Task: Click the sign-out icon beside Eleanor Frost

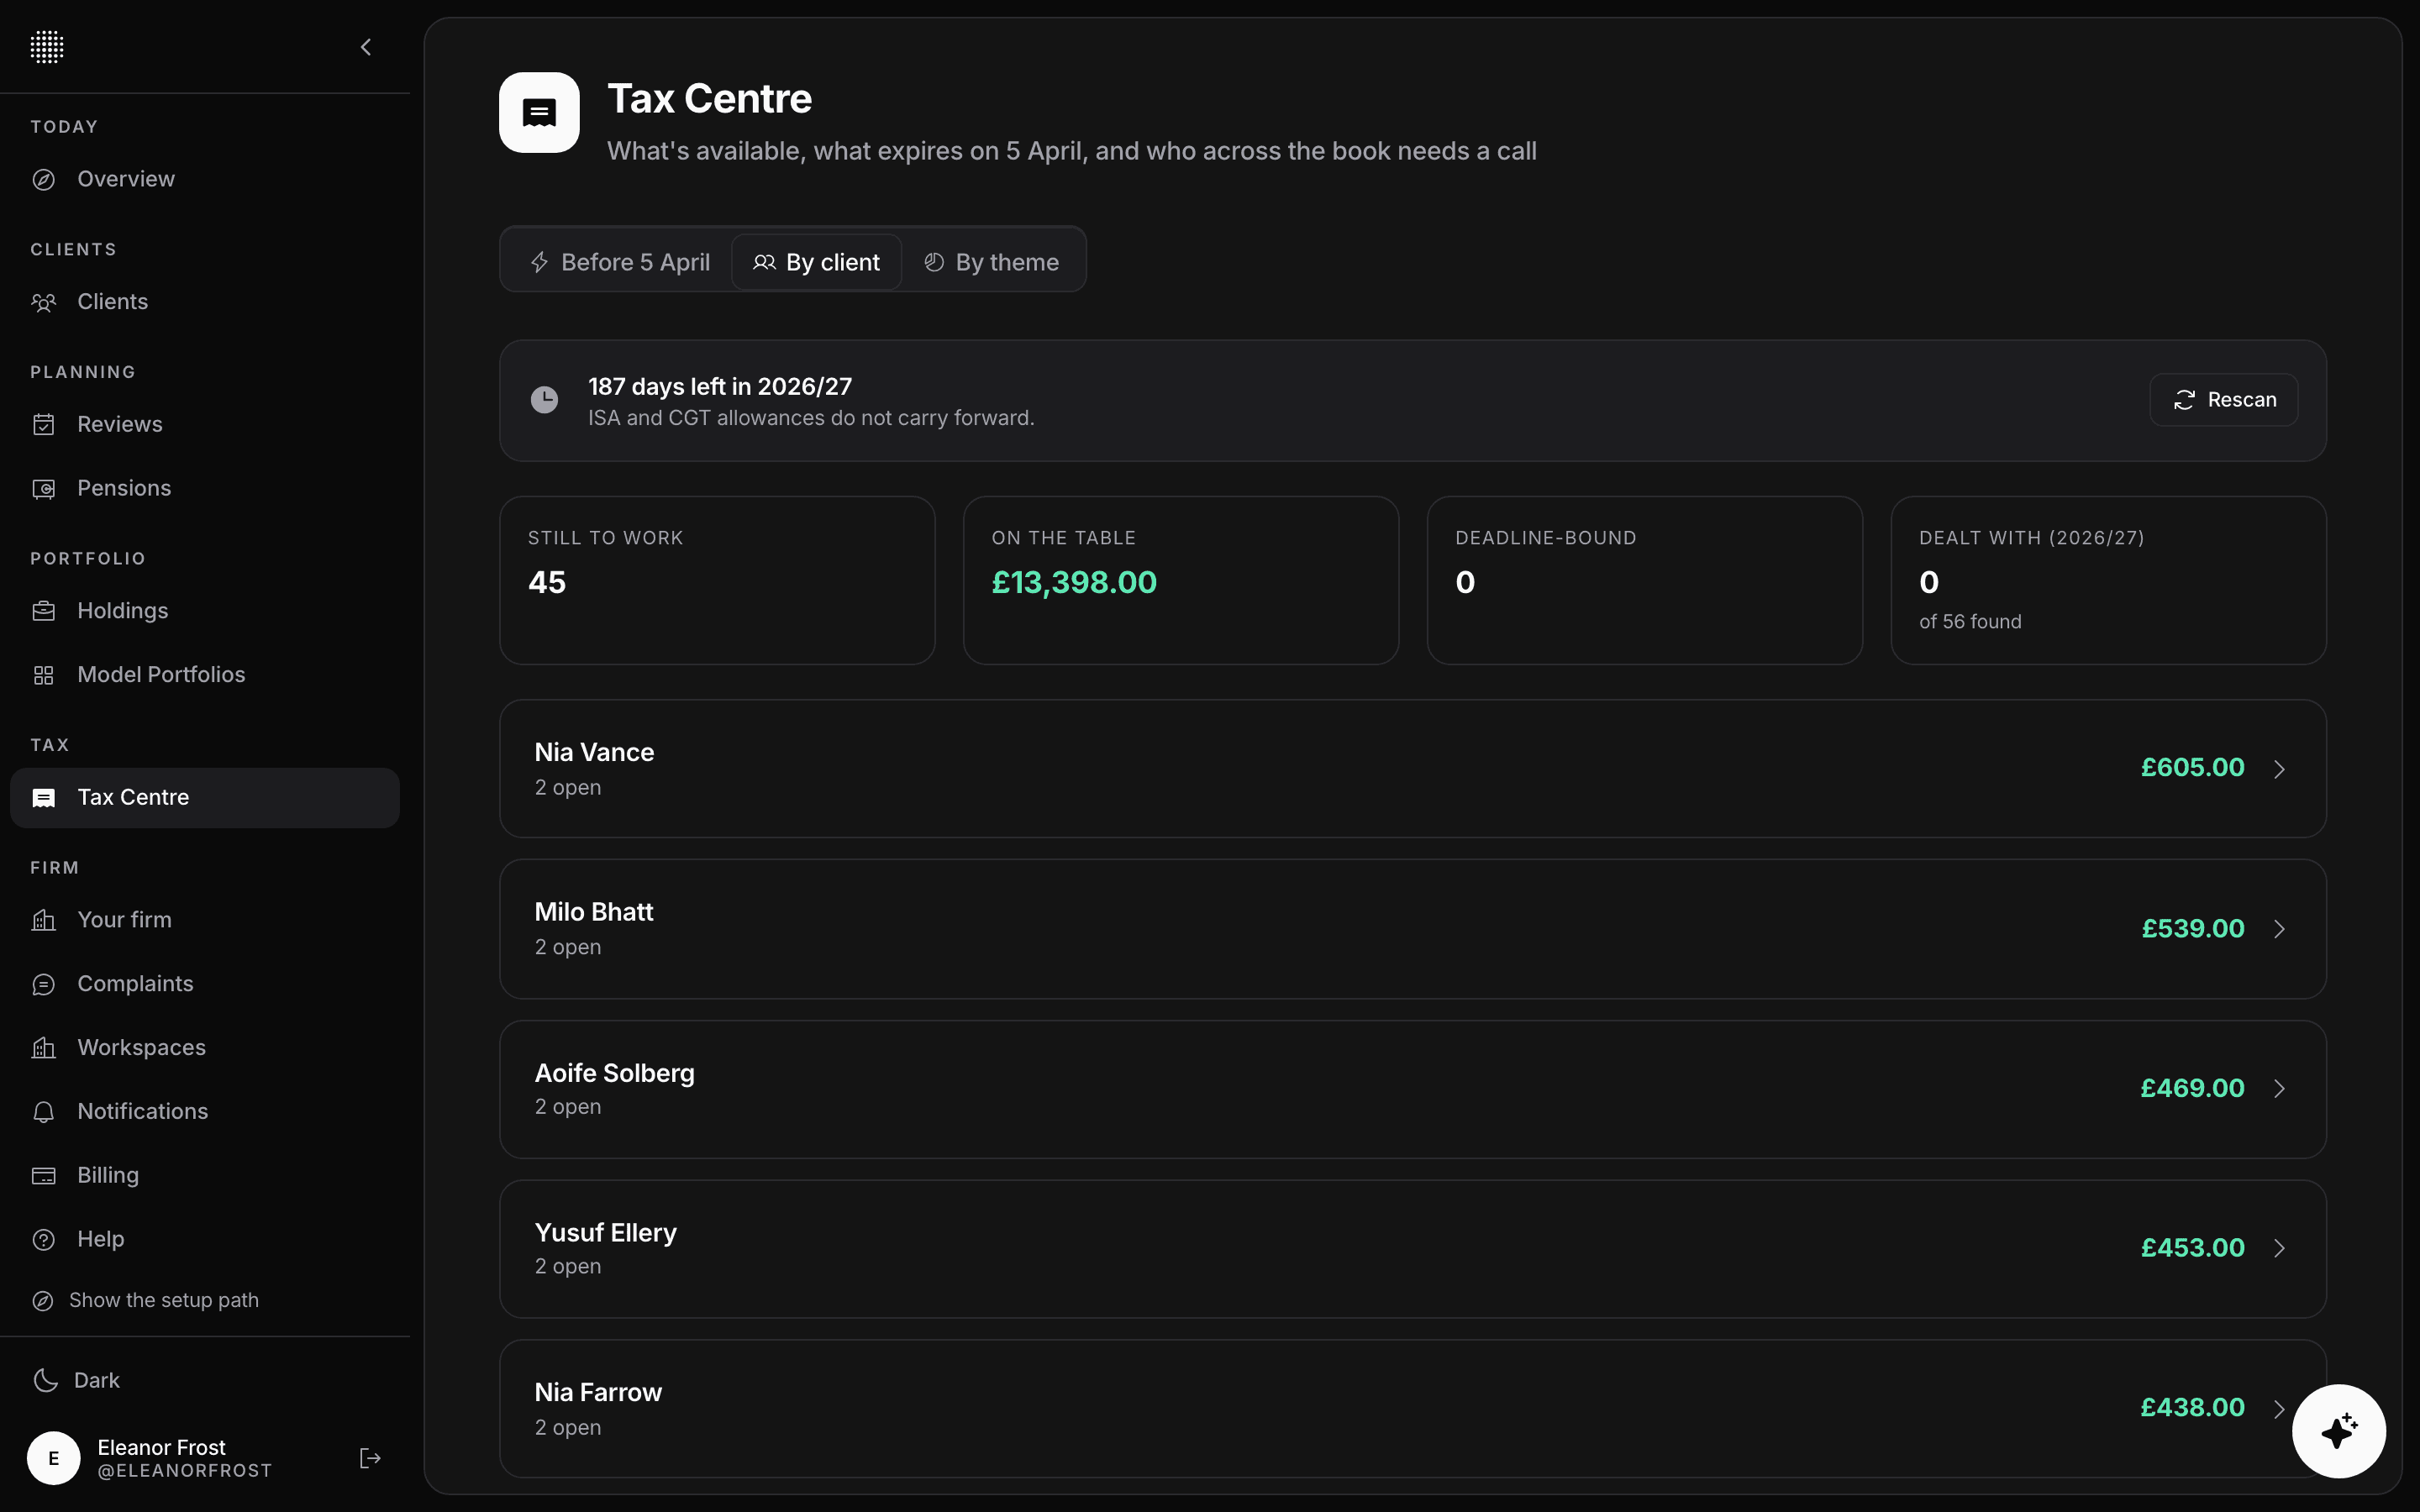Action: tap(370, 1458)
